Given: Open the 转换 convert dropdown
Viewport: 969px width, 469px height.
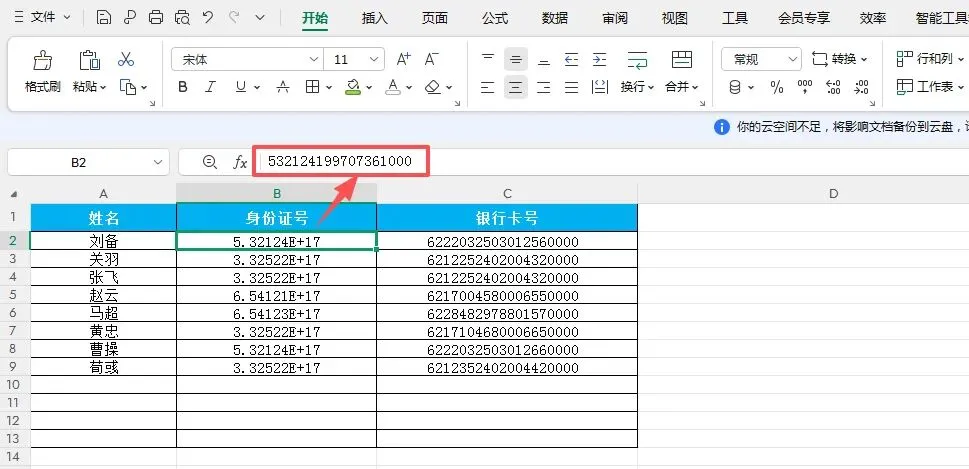Looking at the screenshot, I should (x=839, y=59).
